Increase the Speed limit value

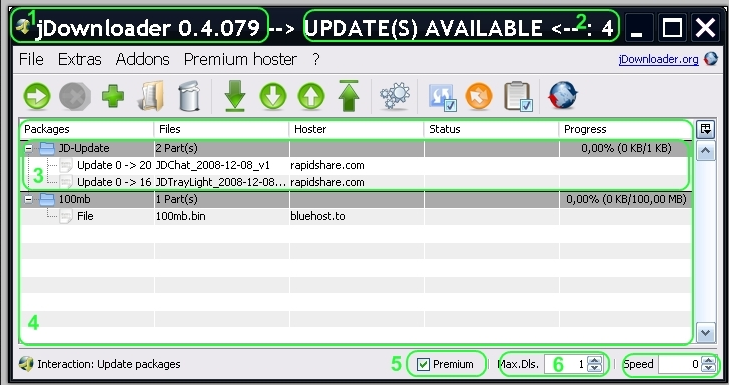(708, 360)
